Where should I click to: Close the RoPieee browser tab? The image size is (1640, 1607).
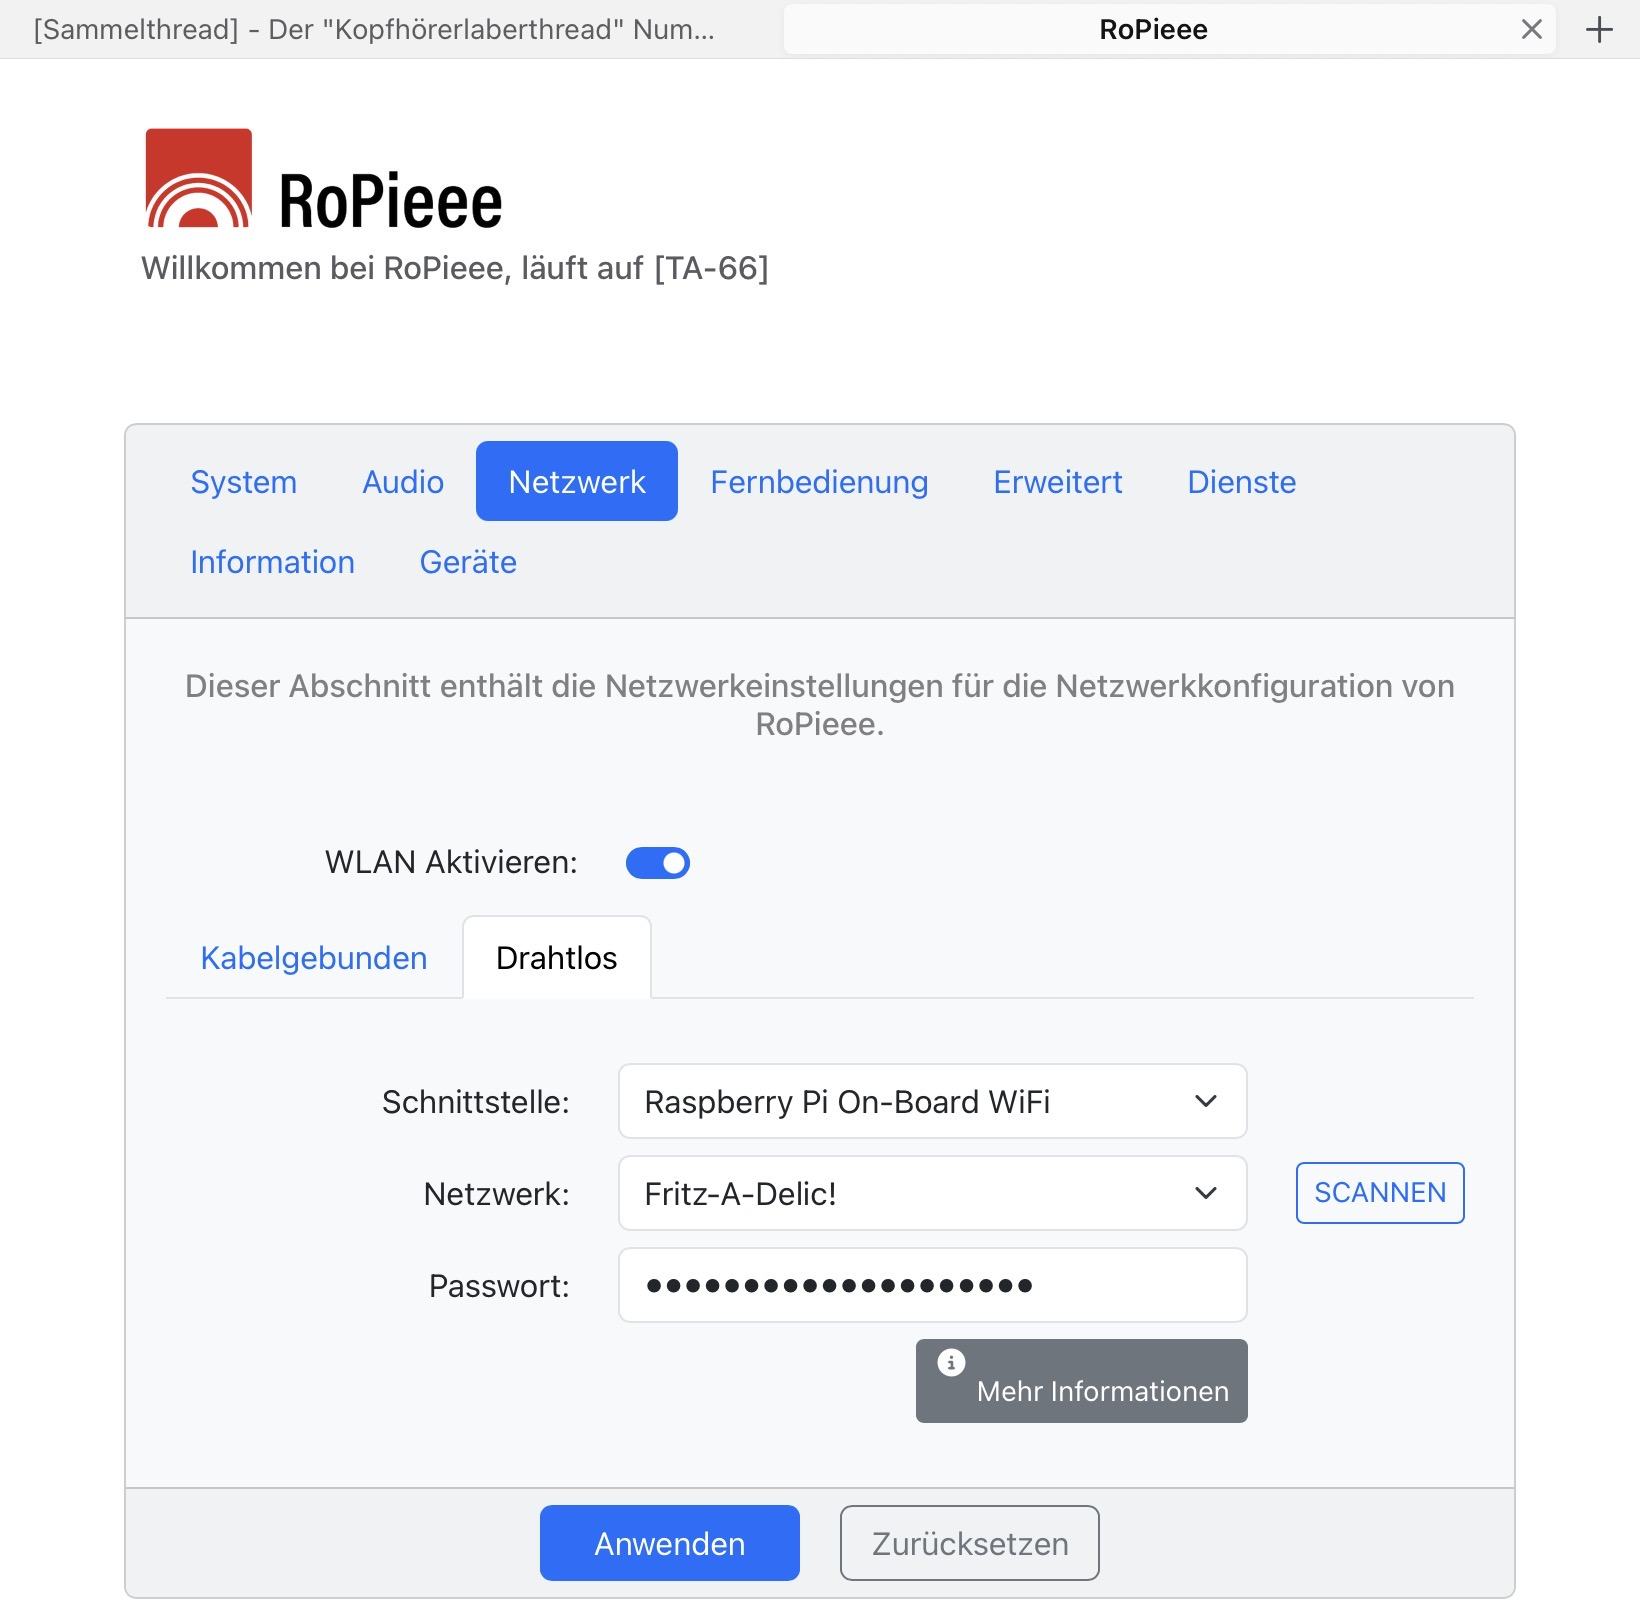pyautogui.click(x=1531, y=30)
